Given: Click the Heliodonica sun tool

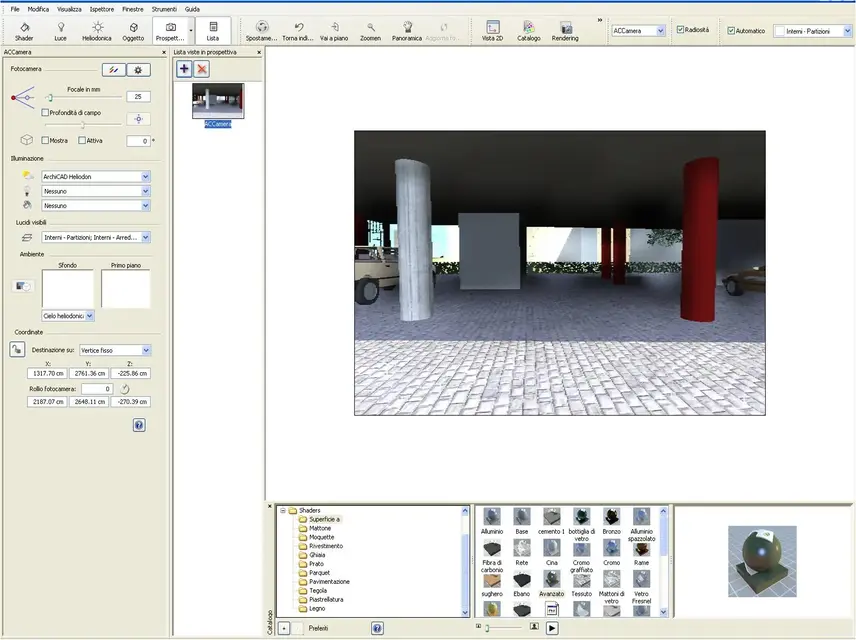Looking at the screenshot, I should pos(97,30).
